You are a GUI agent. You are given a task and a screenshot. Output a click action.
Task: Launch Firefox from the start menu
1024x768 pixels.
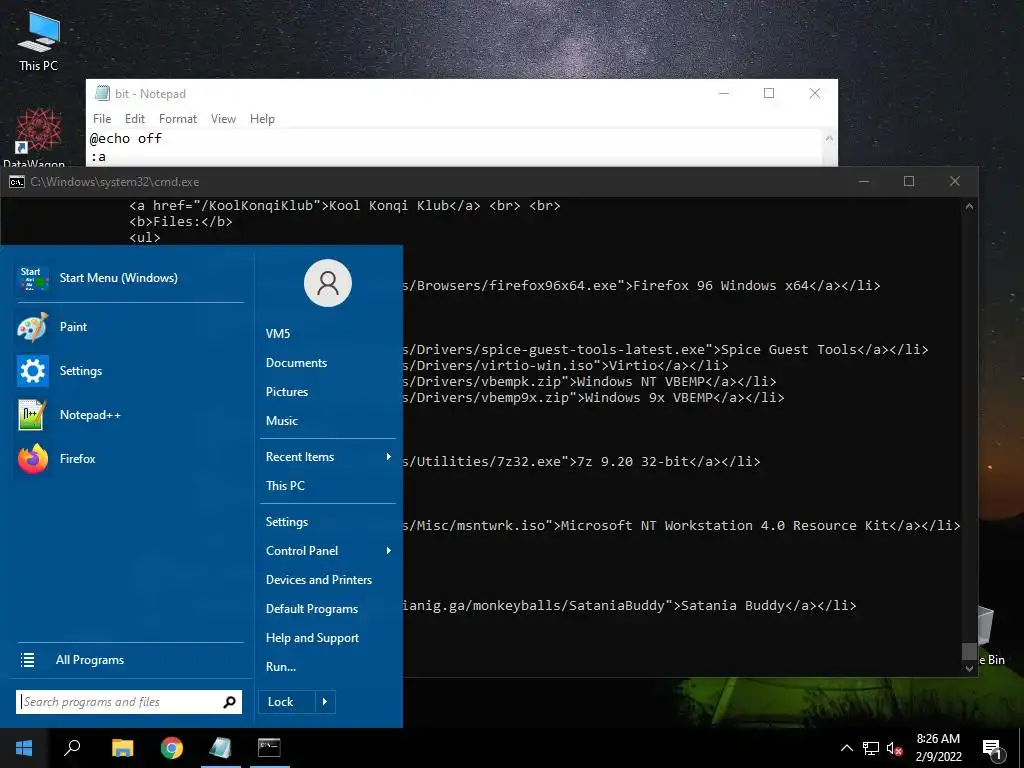click(129, 459)
